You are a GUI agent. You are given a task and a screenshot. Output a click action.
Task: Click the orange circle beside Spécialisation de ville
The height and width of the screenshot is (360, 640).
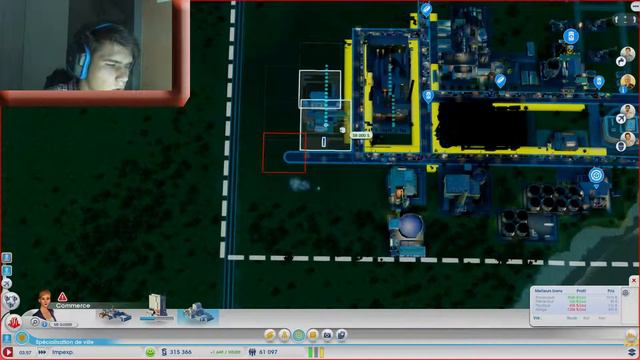pos(22,338)
